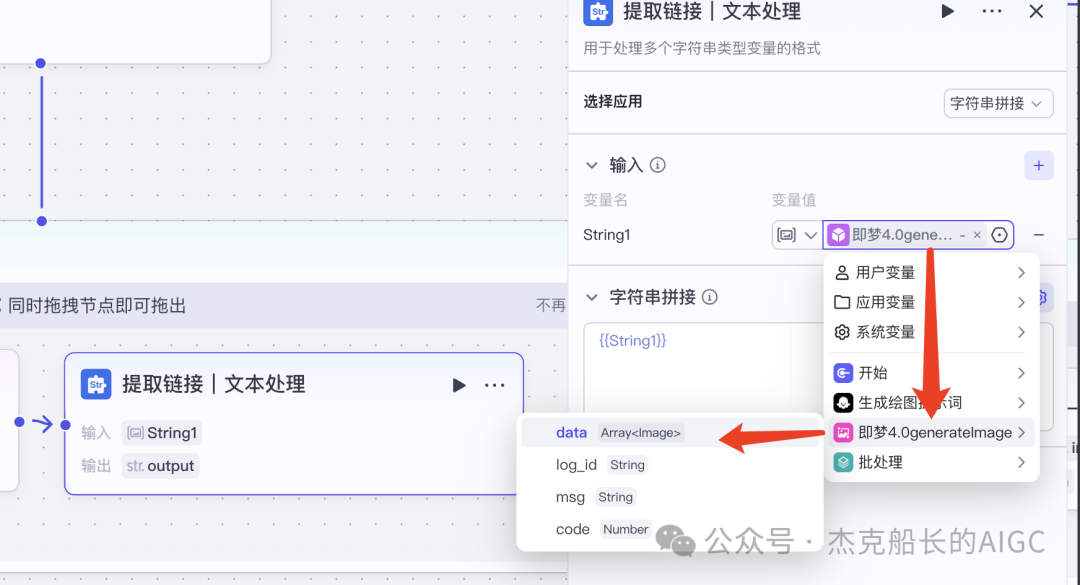Click the 即梦4.0generateImage pink image icon
1080x585 pixels.
point(843,433)
